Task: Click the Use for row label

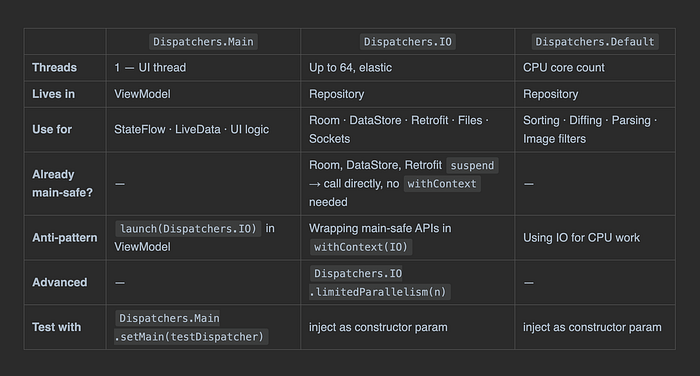Action: pos(52,130)
